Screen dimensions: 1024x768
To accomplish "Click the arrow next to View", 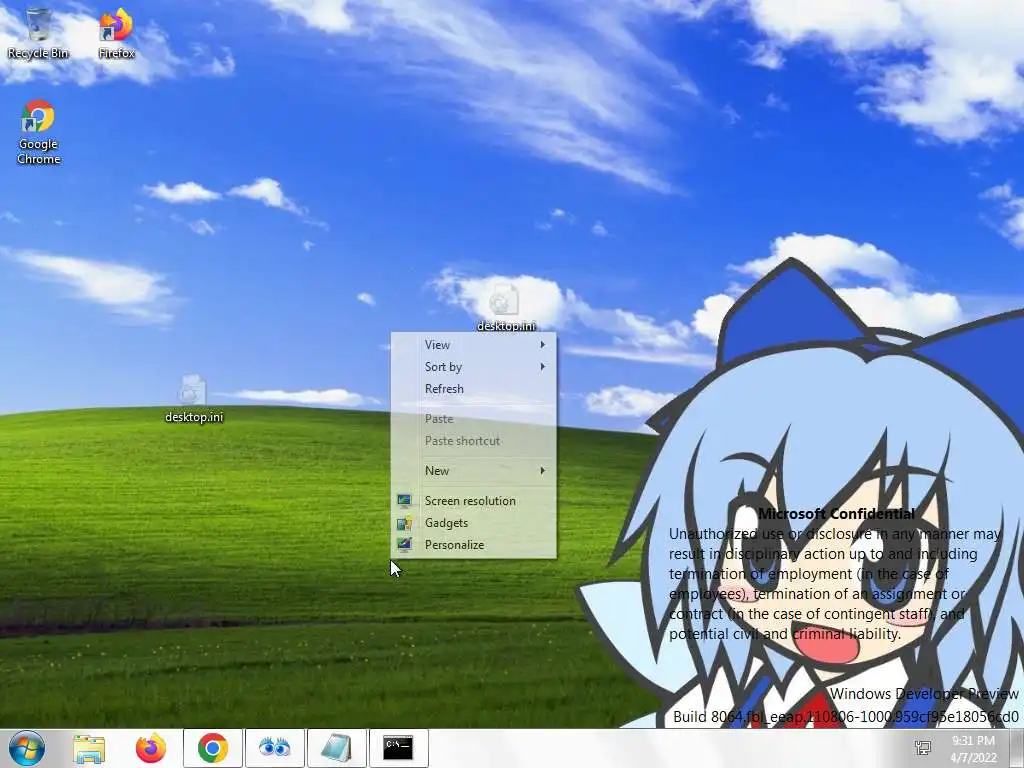I will 542,345.
